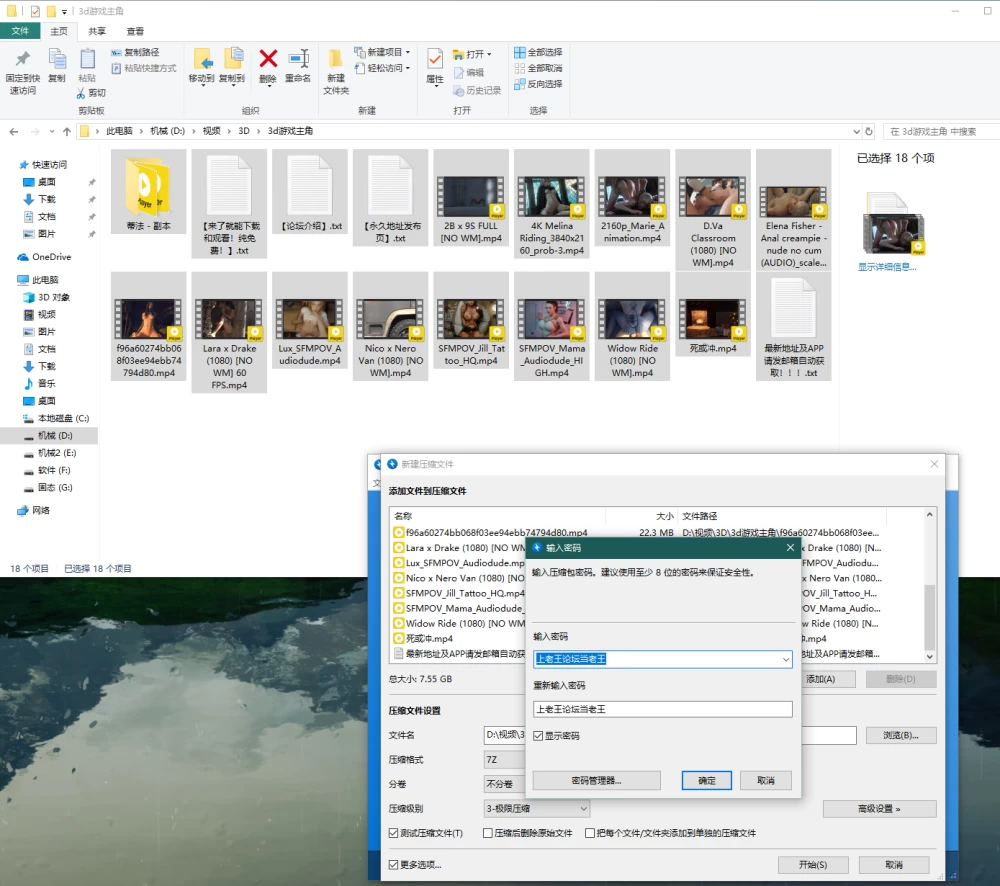Open the Properties icon in ribbon
The image size is (1000, 886).
click(435, 60)
